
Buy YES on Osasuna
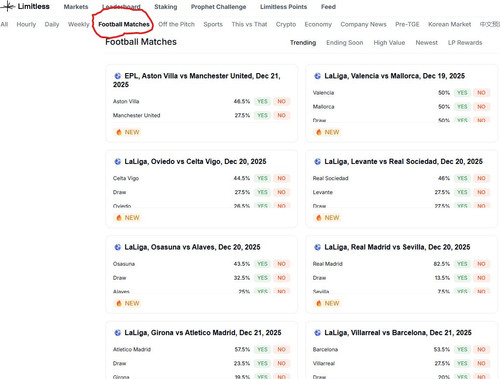262,264
